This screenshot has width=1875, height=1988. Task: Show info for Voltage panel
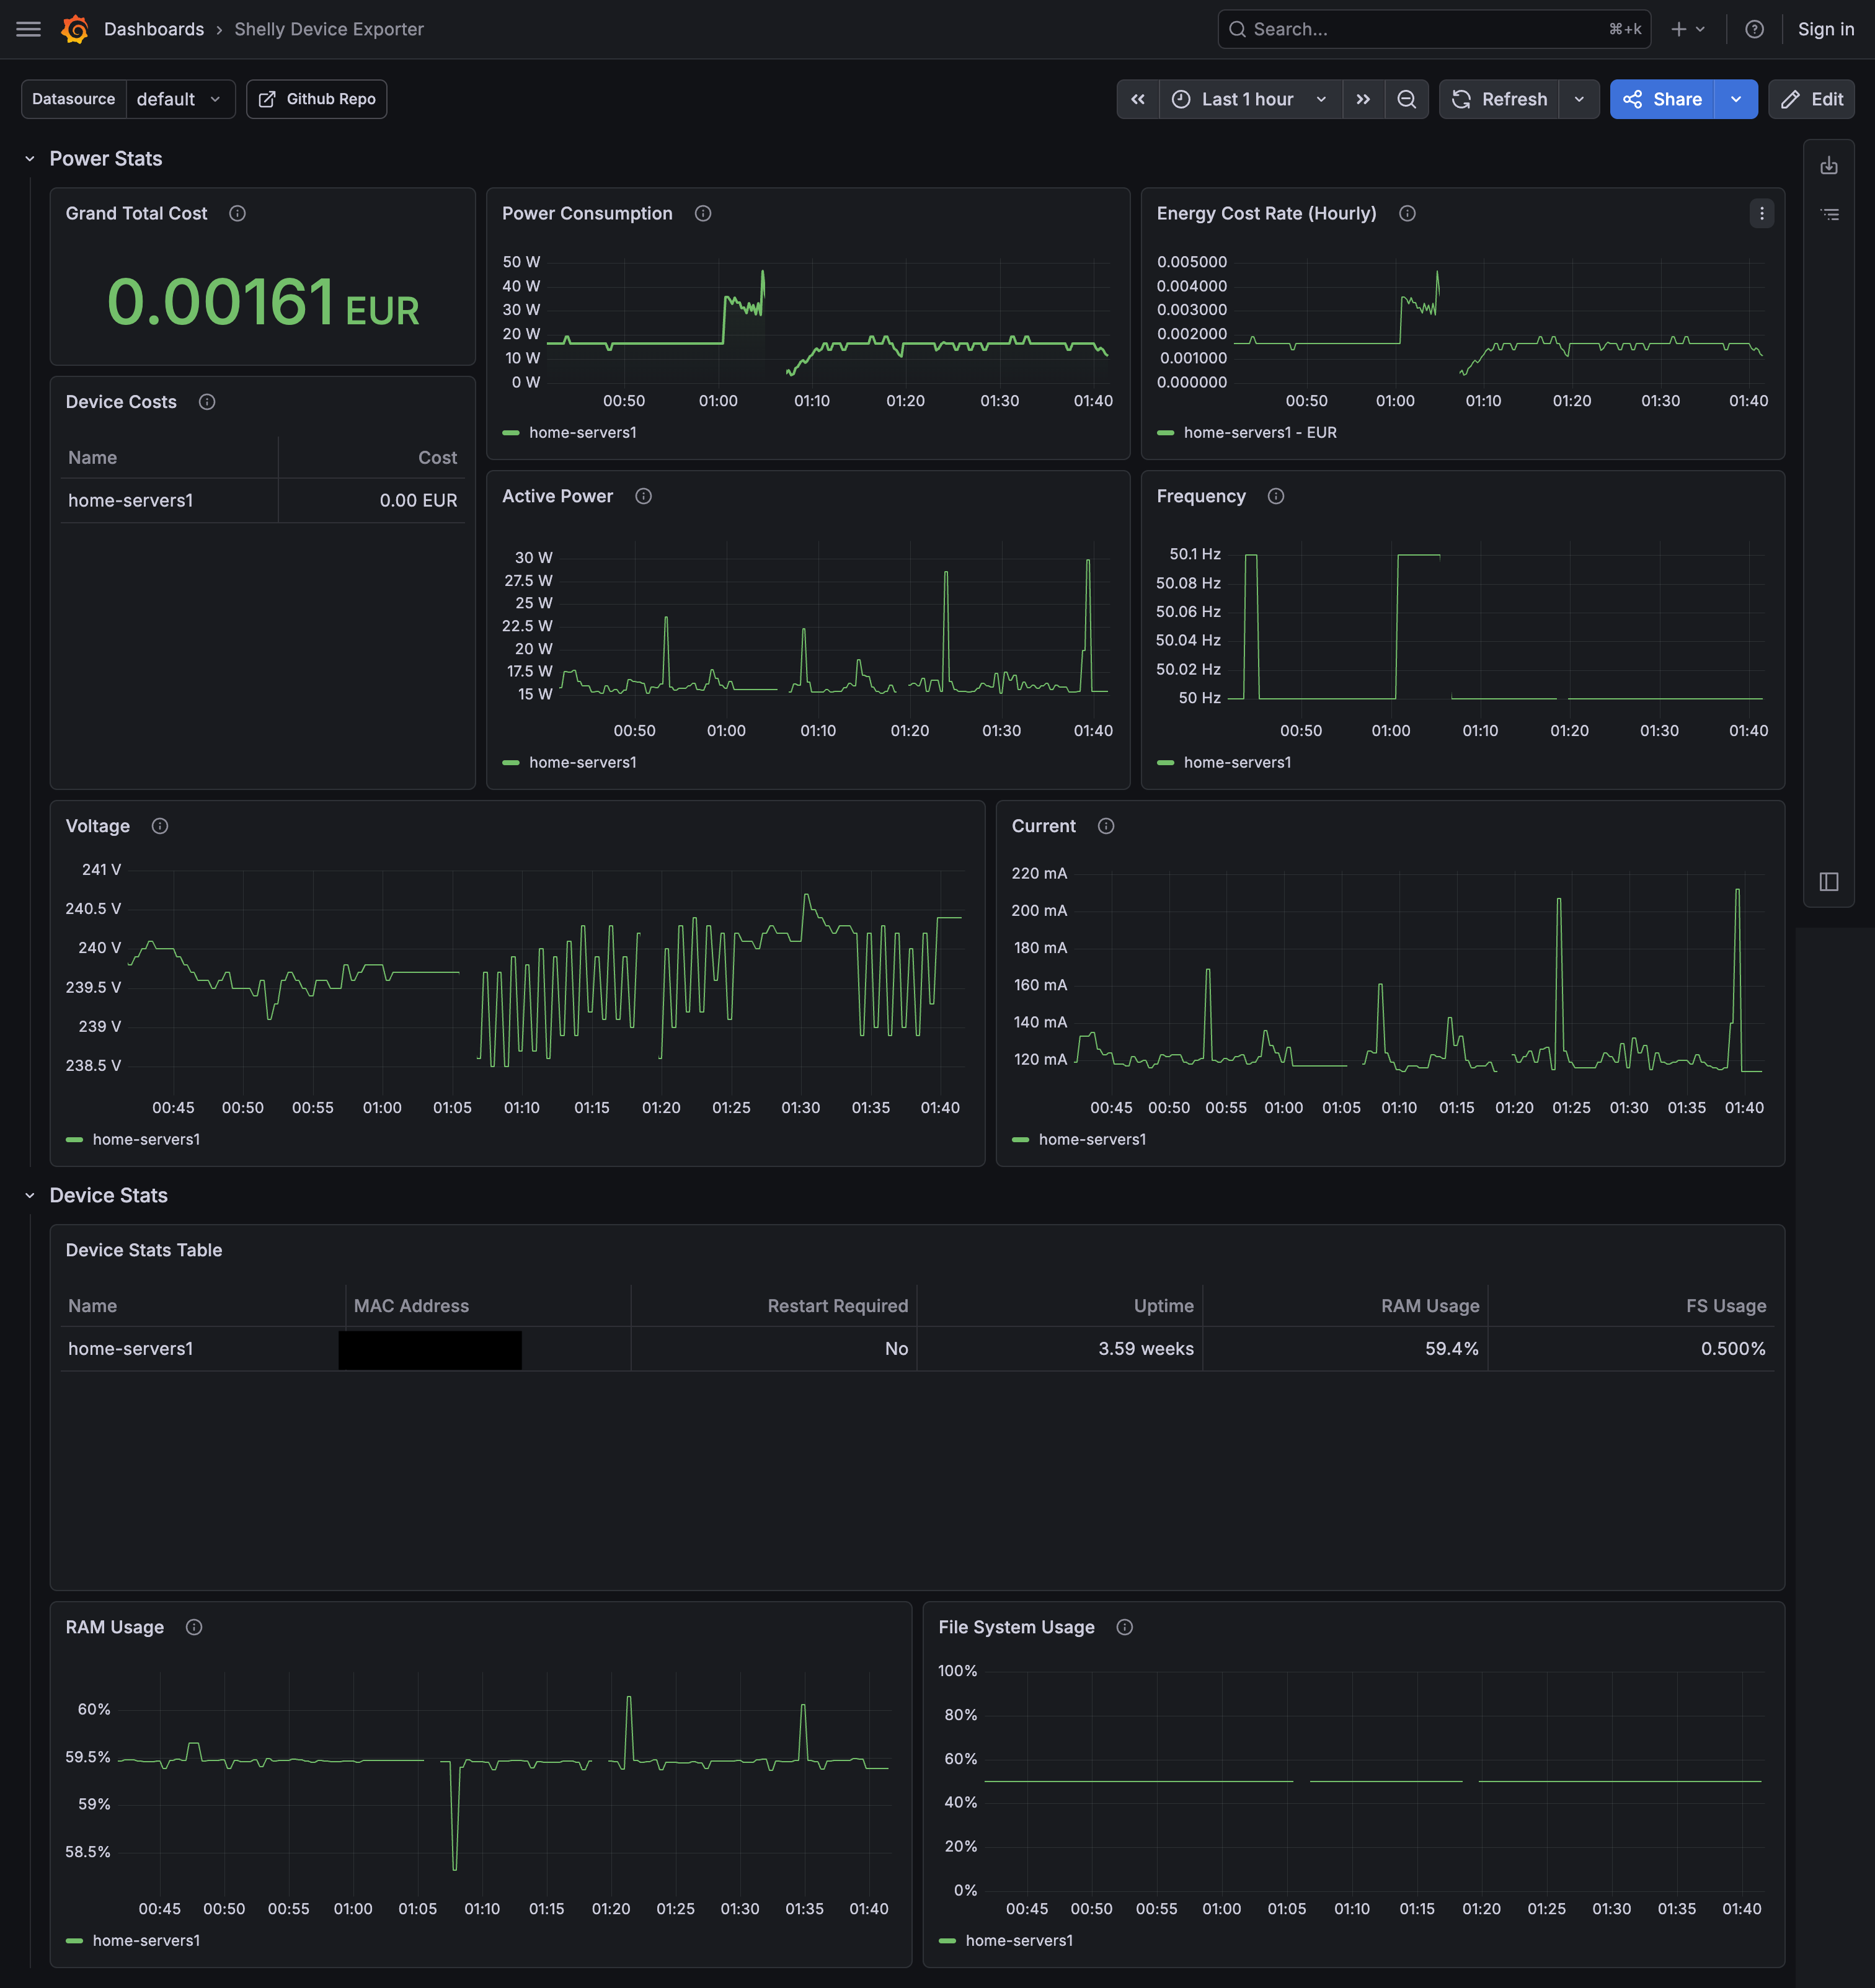[x=160, y=826]
